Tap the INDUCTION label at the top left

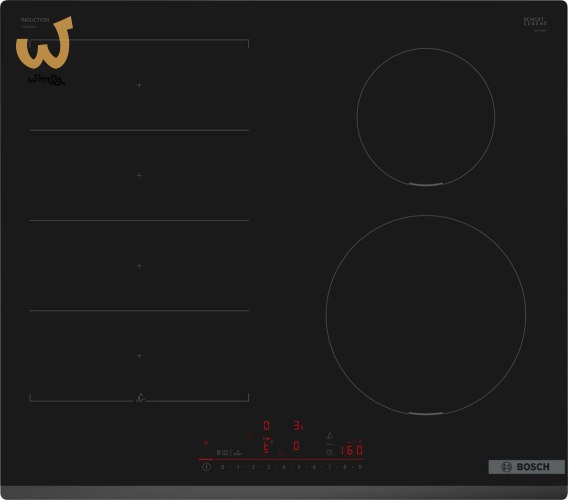pyautogui.click(x=35, y=20)
